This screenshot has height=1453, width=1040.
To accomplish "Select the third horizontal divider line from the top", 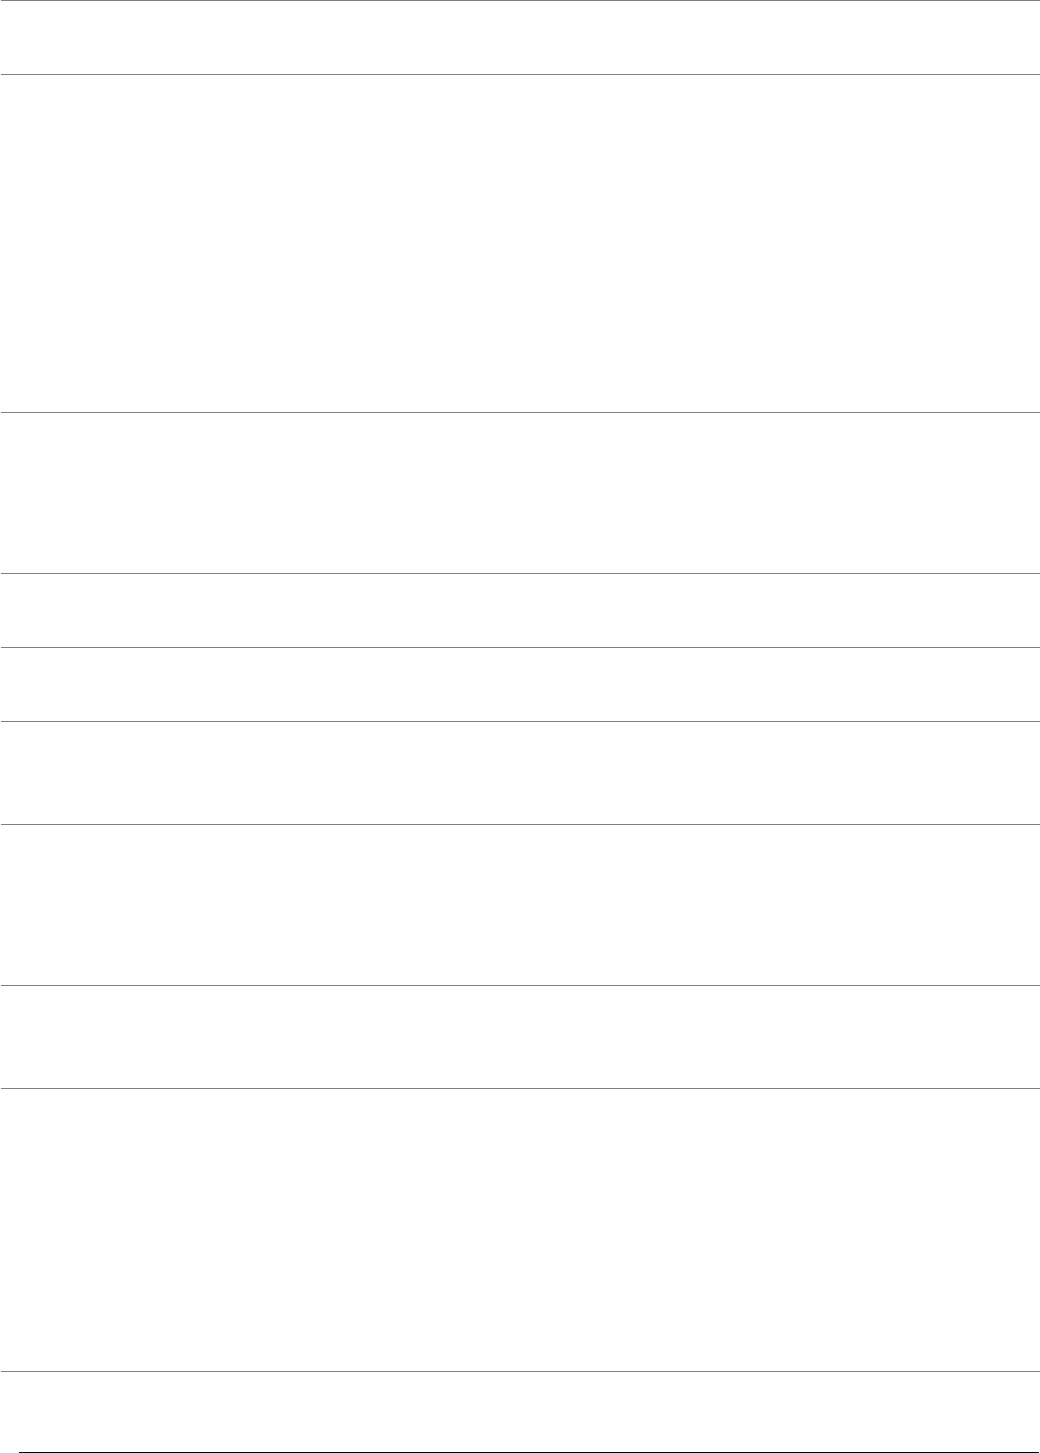I will point(520,573).
